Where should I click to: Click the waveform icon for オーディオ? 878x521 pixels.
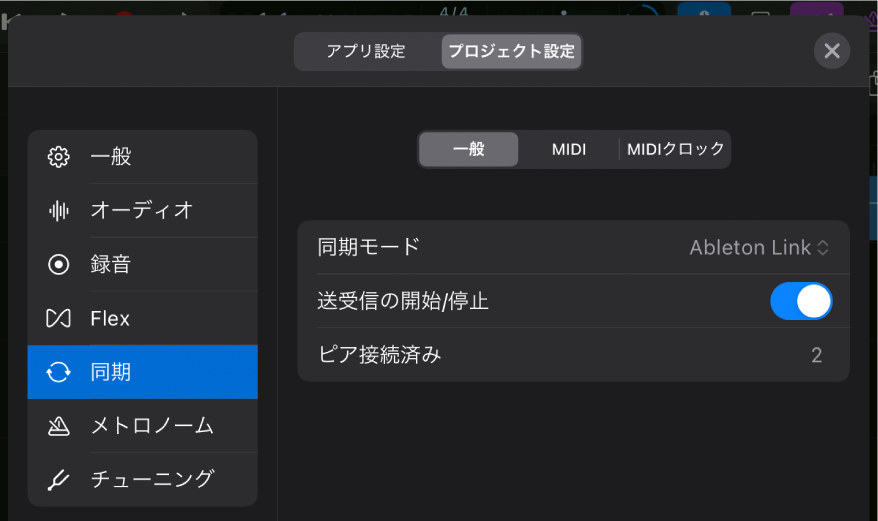pos(58,211)
